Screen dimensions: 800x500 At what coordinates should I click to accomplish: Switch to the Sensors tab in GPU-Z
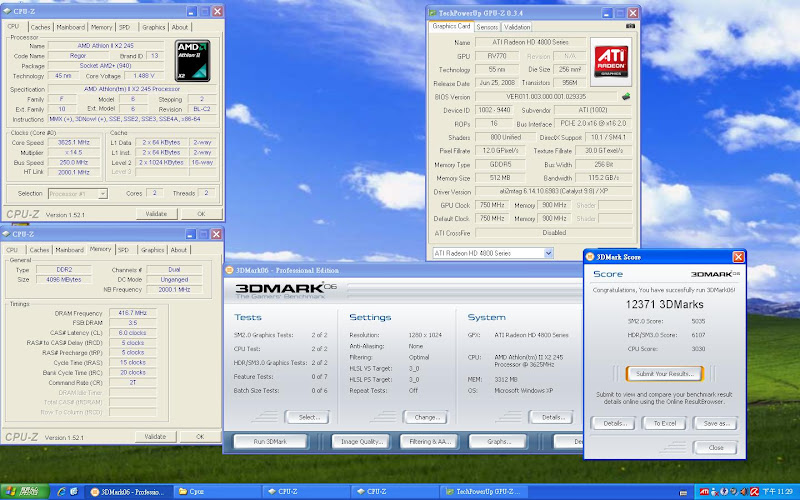[x=487, y=27]
